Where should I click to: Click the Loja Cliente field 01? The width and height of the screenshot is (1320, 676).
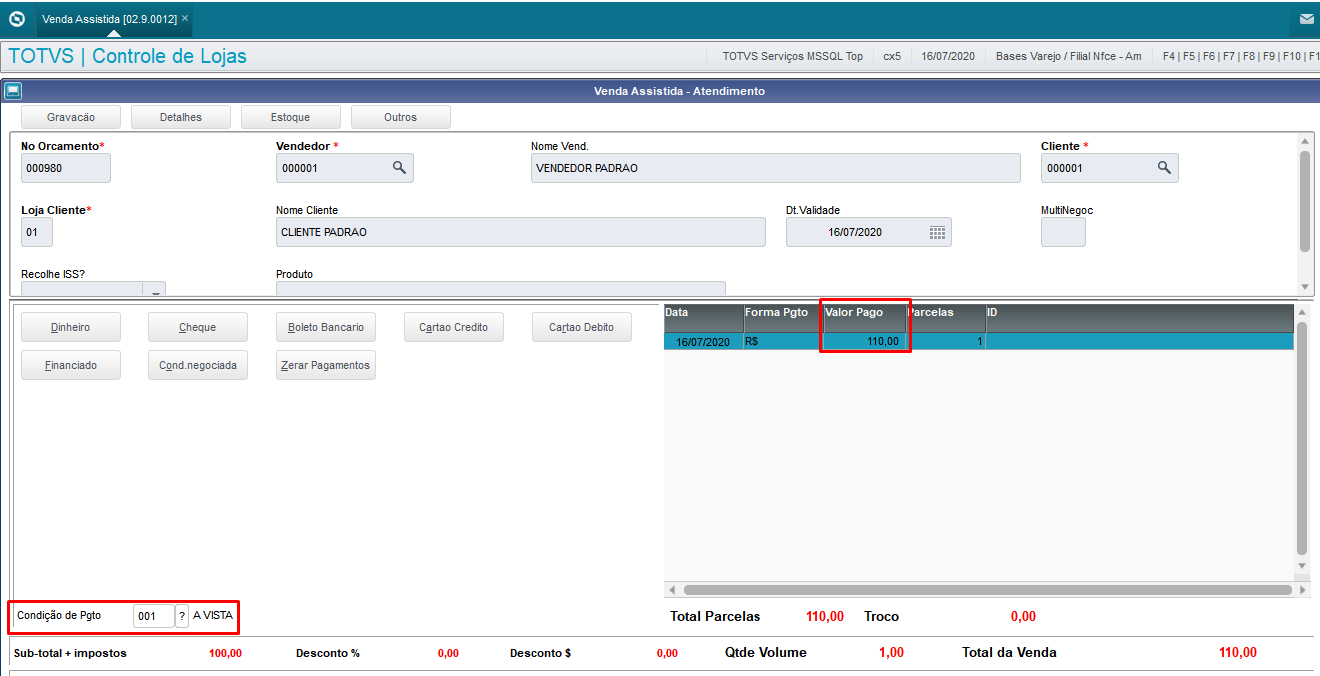tap(37, 232)
